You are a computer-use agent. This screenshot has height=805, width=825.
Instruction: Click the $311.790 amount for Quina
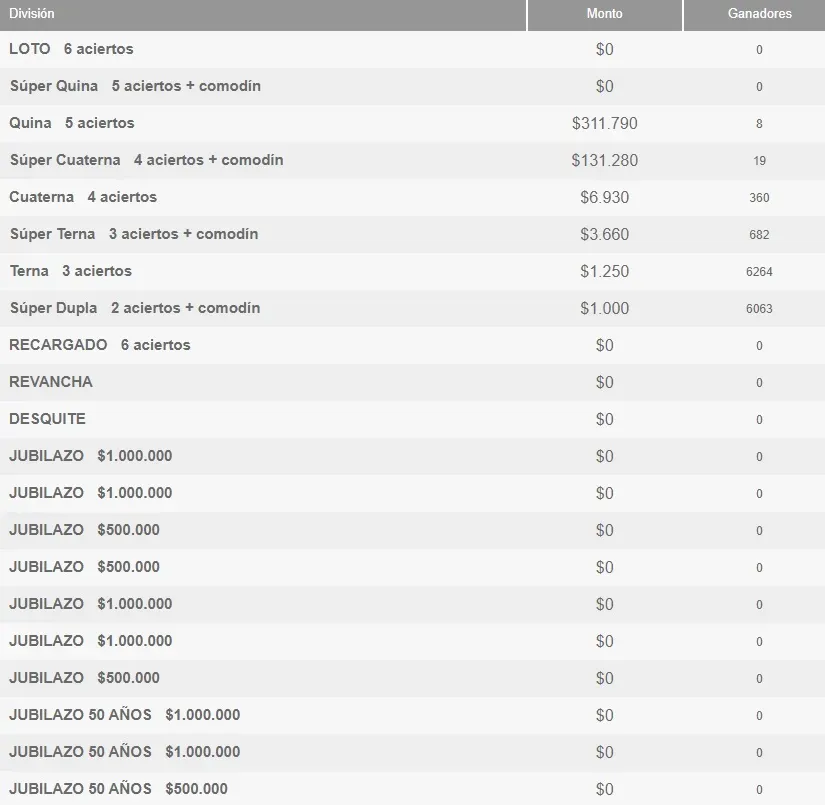click(x=605, y=123)
